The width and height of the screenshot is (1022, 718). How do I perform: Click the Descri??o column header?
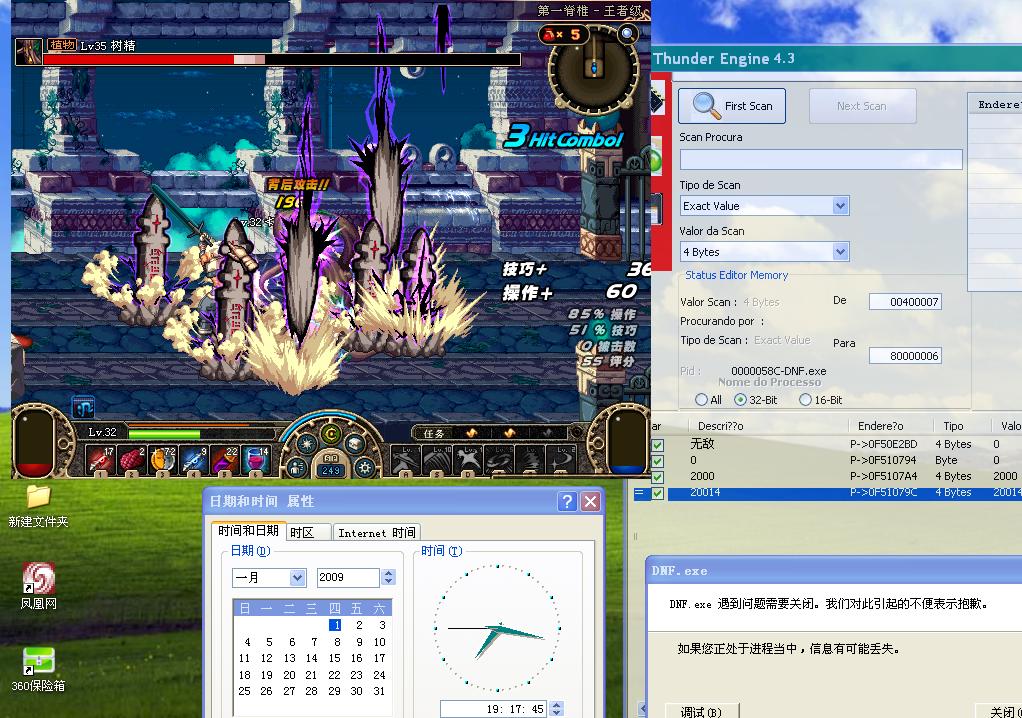[720, 426]
